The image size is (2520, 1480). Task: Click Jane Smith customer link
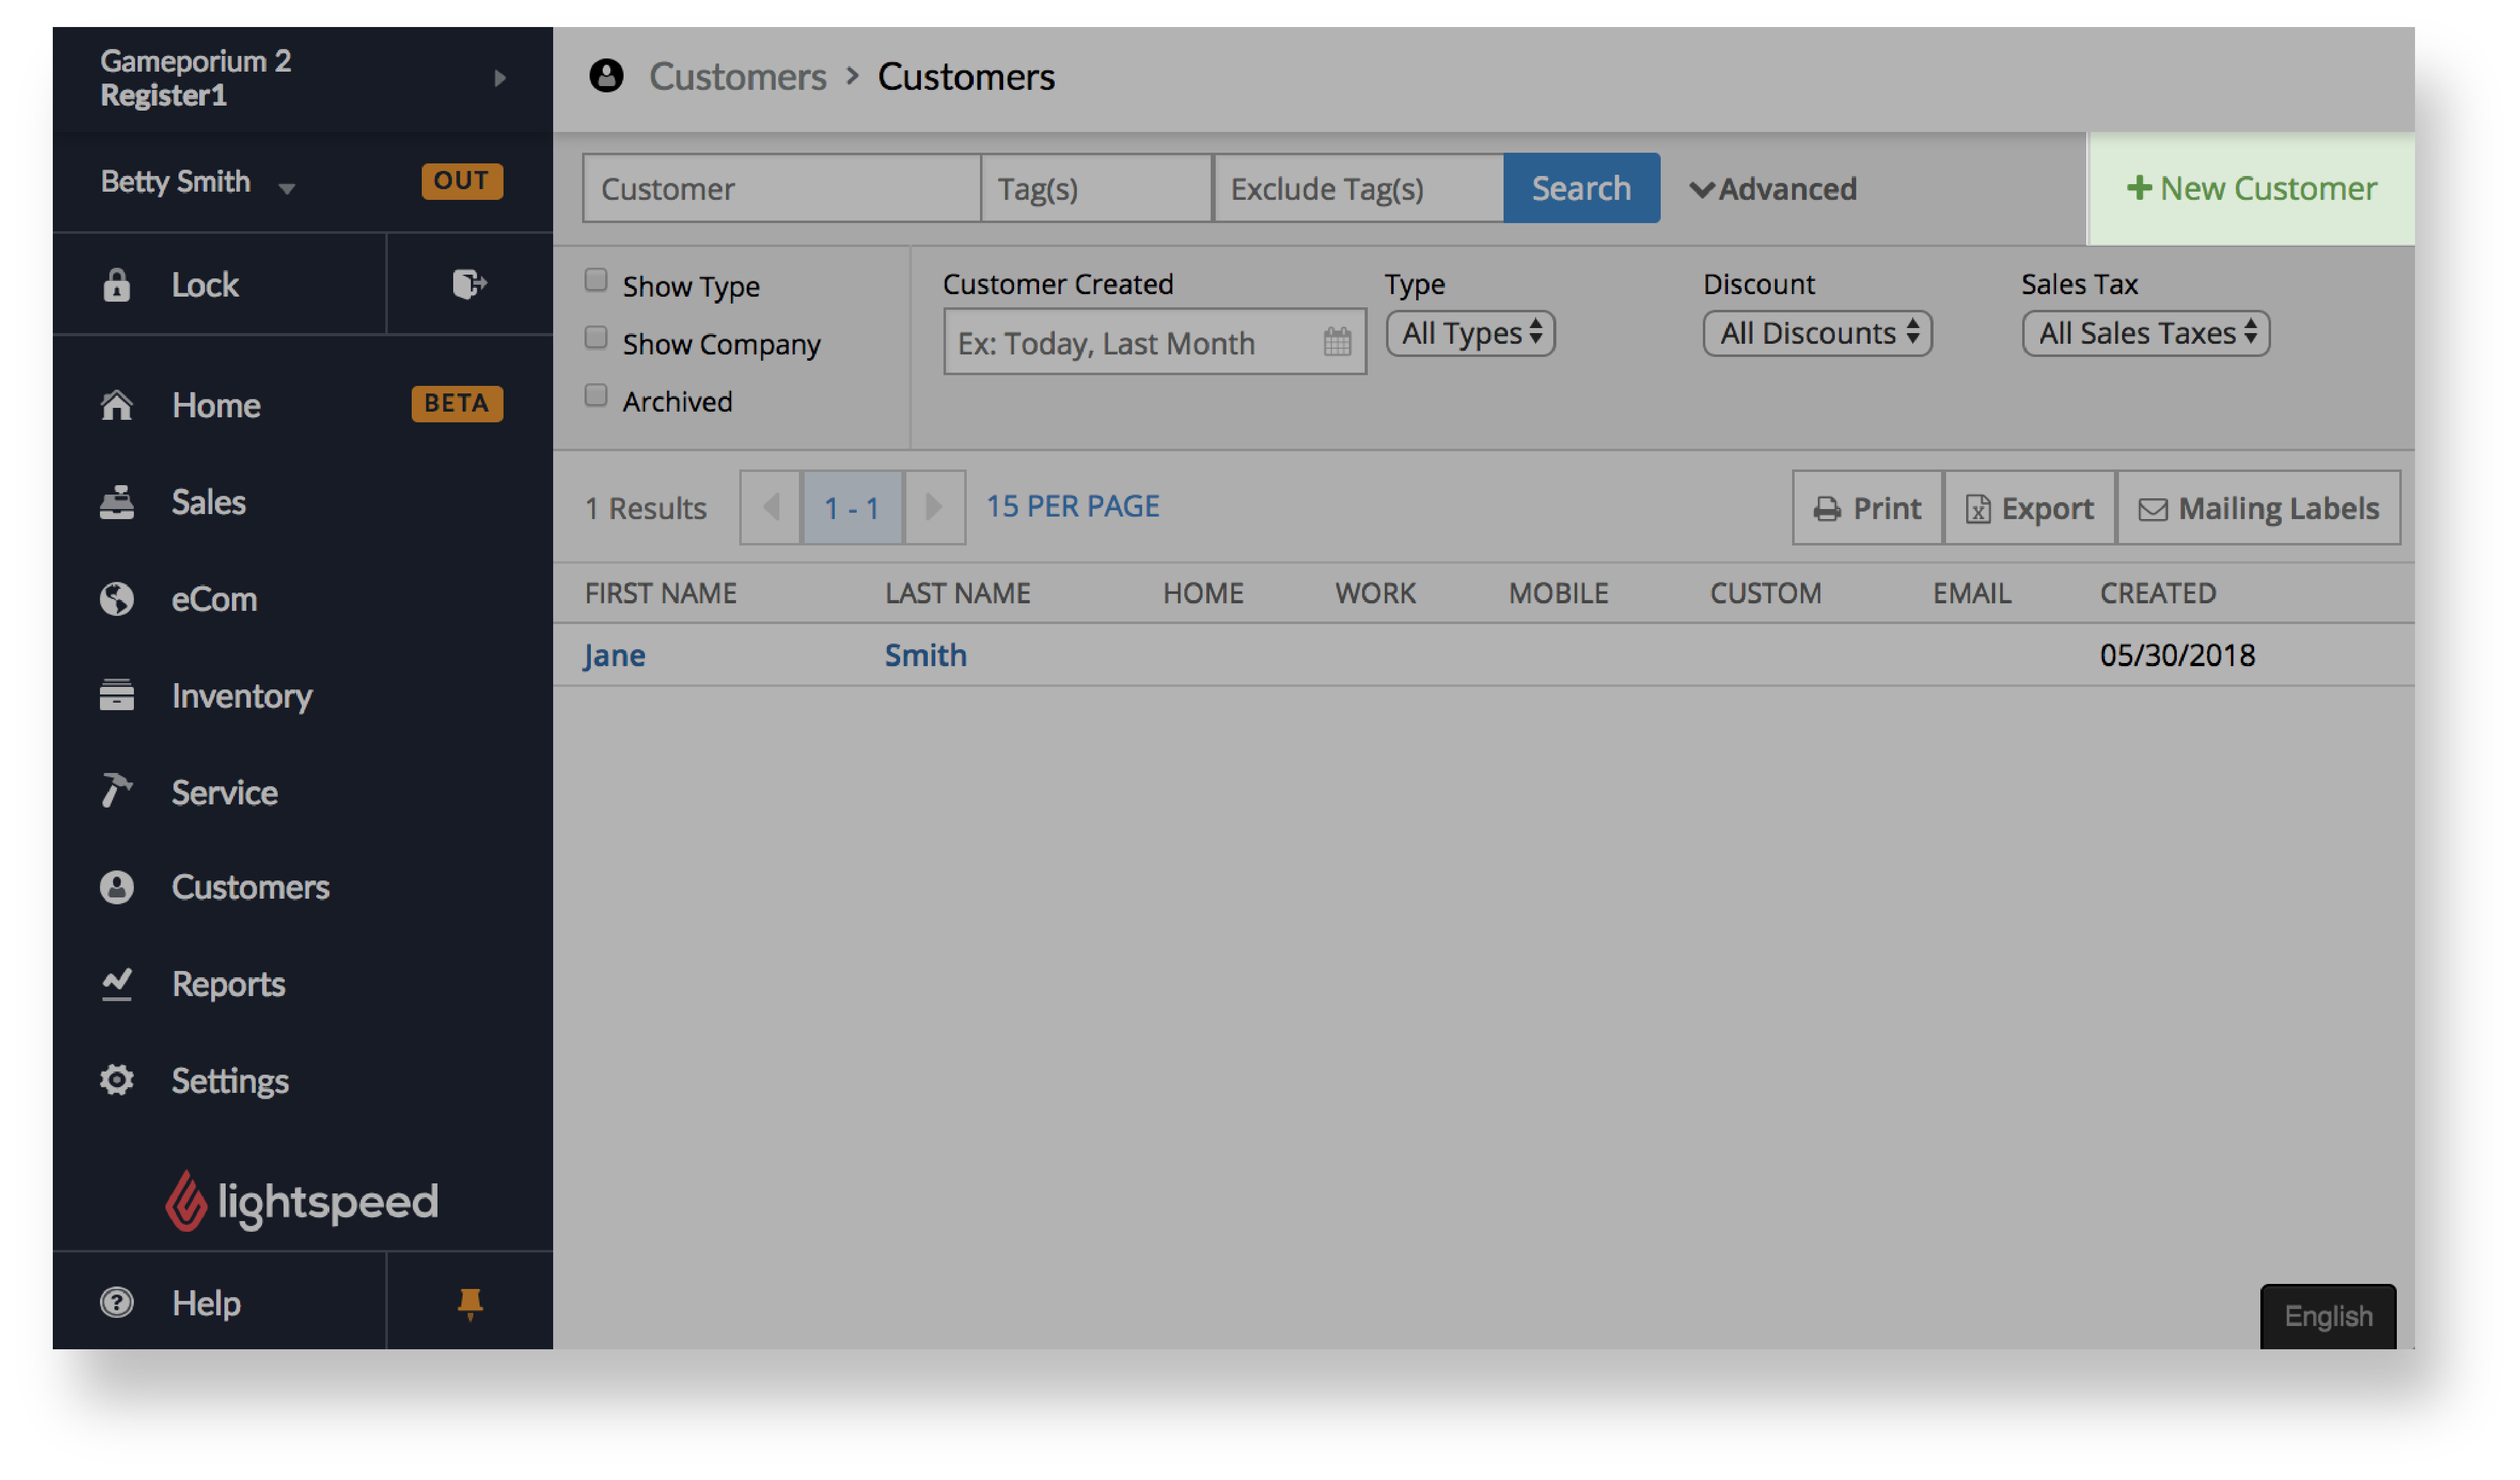pos(615,654)
